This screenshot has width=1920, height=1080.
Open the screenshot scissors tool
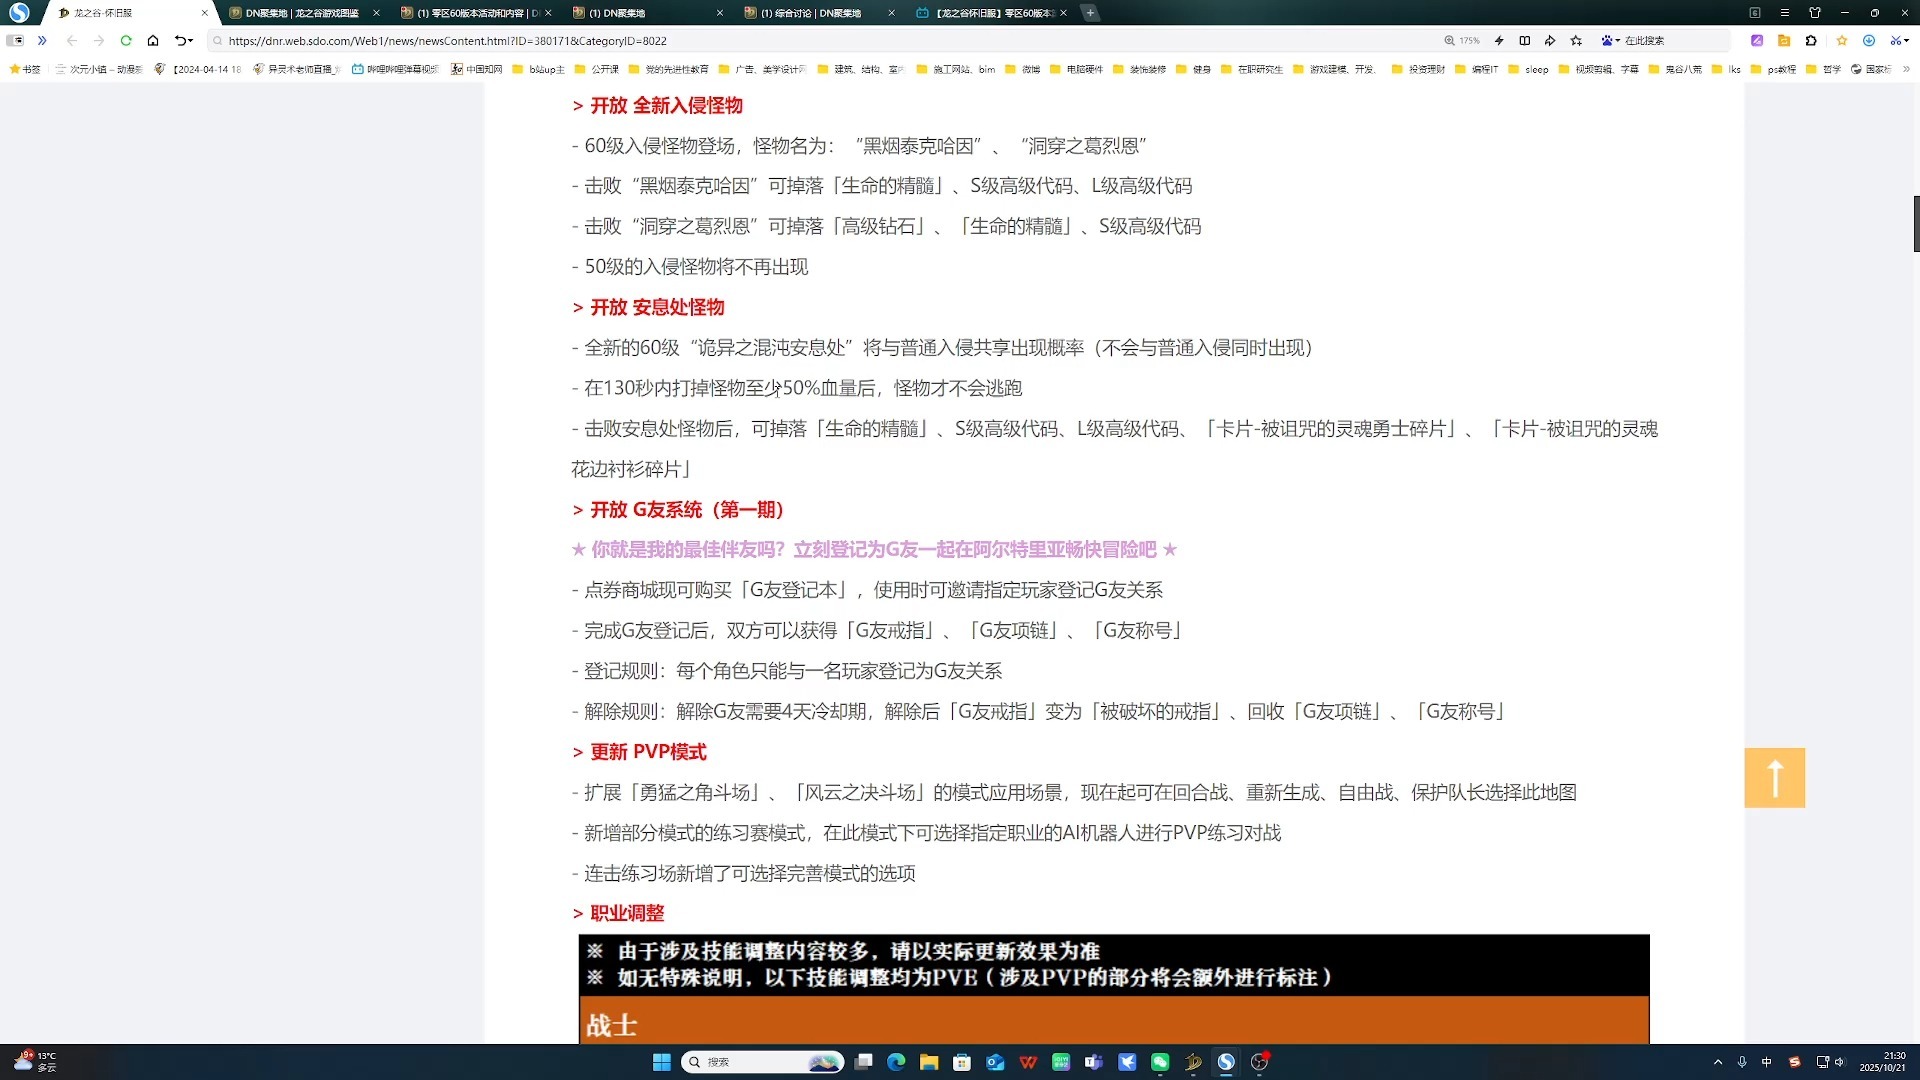pyautogui.click(x=1896, y=41)
